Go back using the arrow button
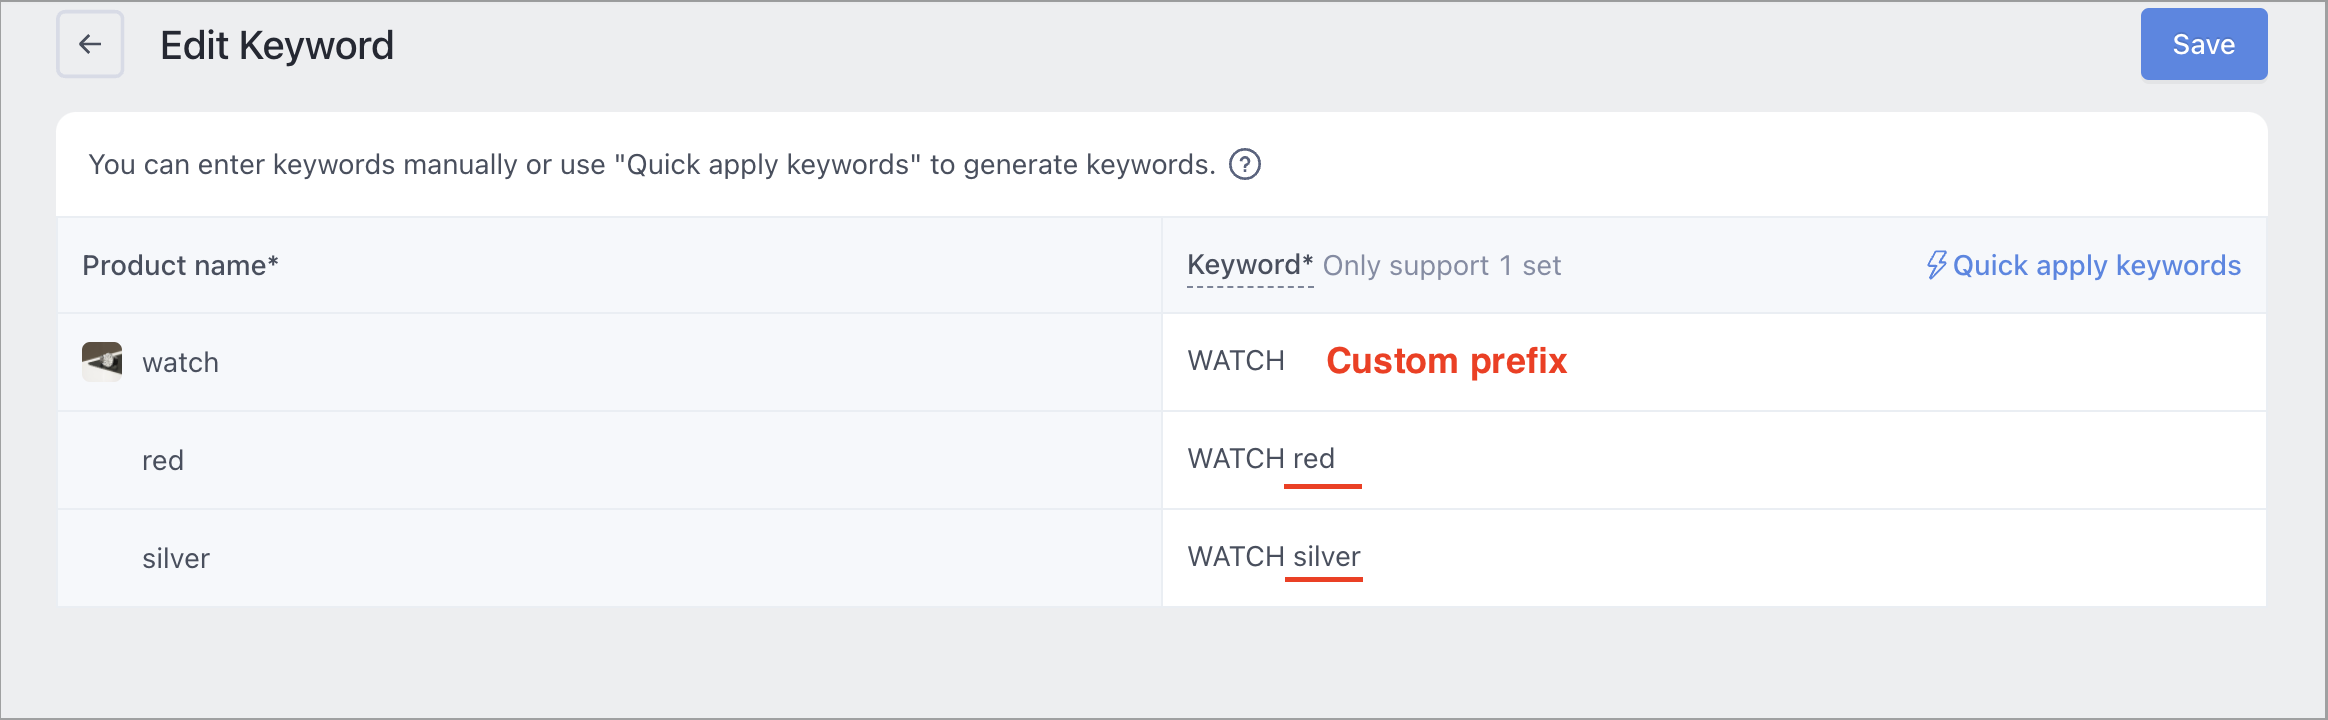The image size is (2328, 720). point(90,44)
